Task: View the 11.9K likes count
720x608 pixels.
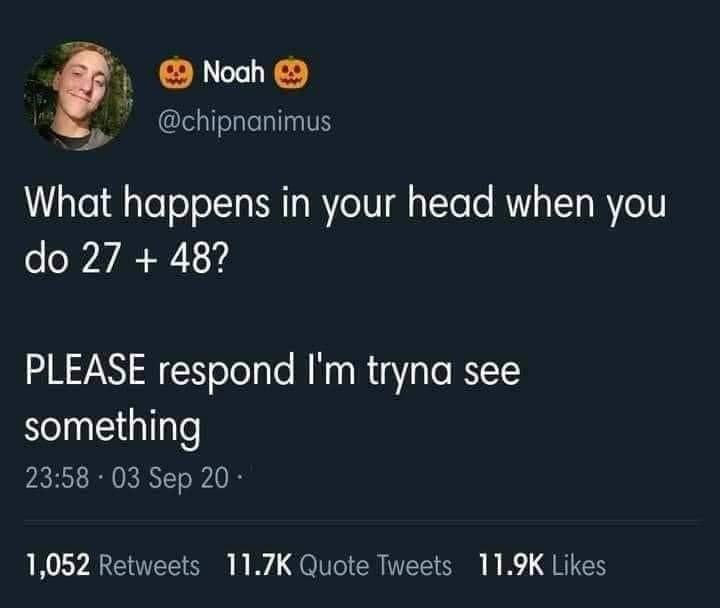Action: [511, 565]
